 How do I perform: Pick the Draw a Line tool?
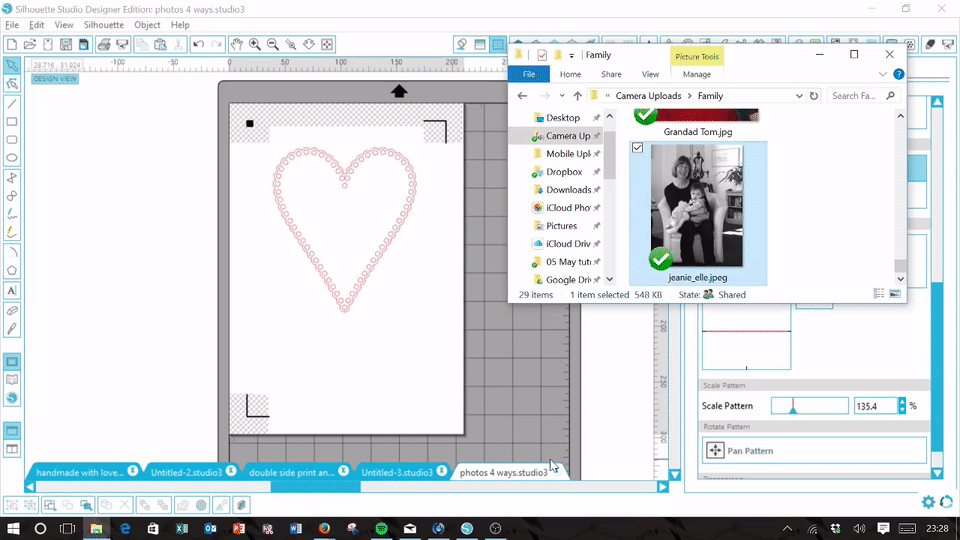coord(12,104)
